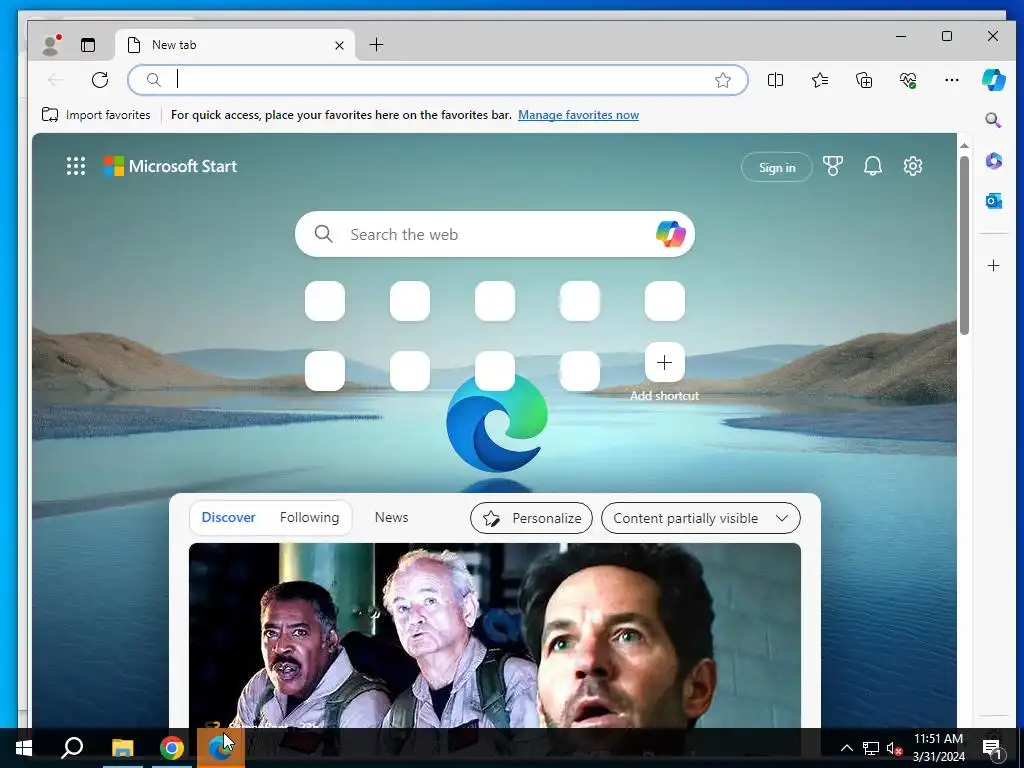Launch Google Chrome from taskbar

click(x=171, y=748)
